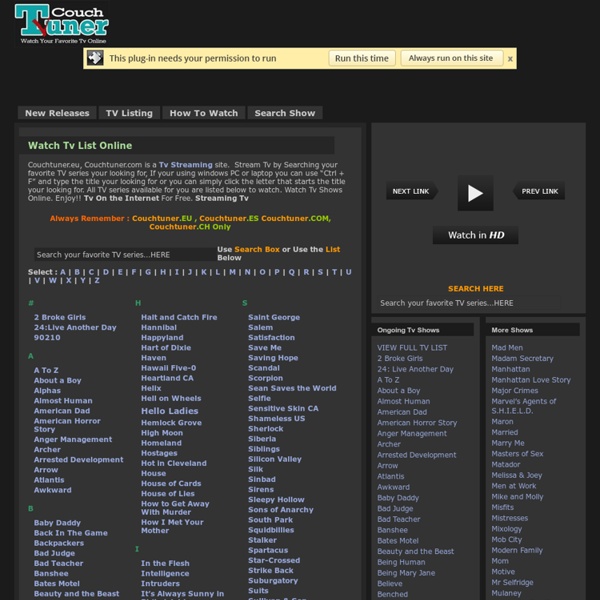Screen dimensions: 600x600
Task: Open Sean Saves the World link
Action: [x=292, y=388]
